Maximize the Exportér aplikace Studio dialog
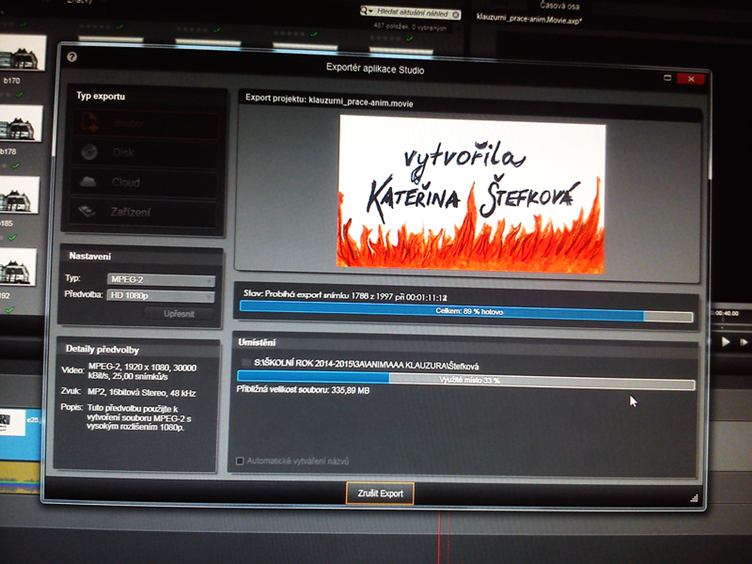Viewport: 752px width, 564px height. (667, 77)
